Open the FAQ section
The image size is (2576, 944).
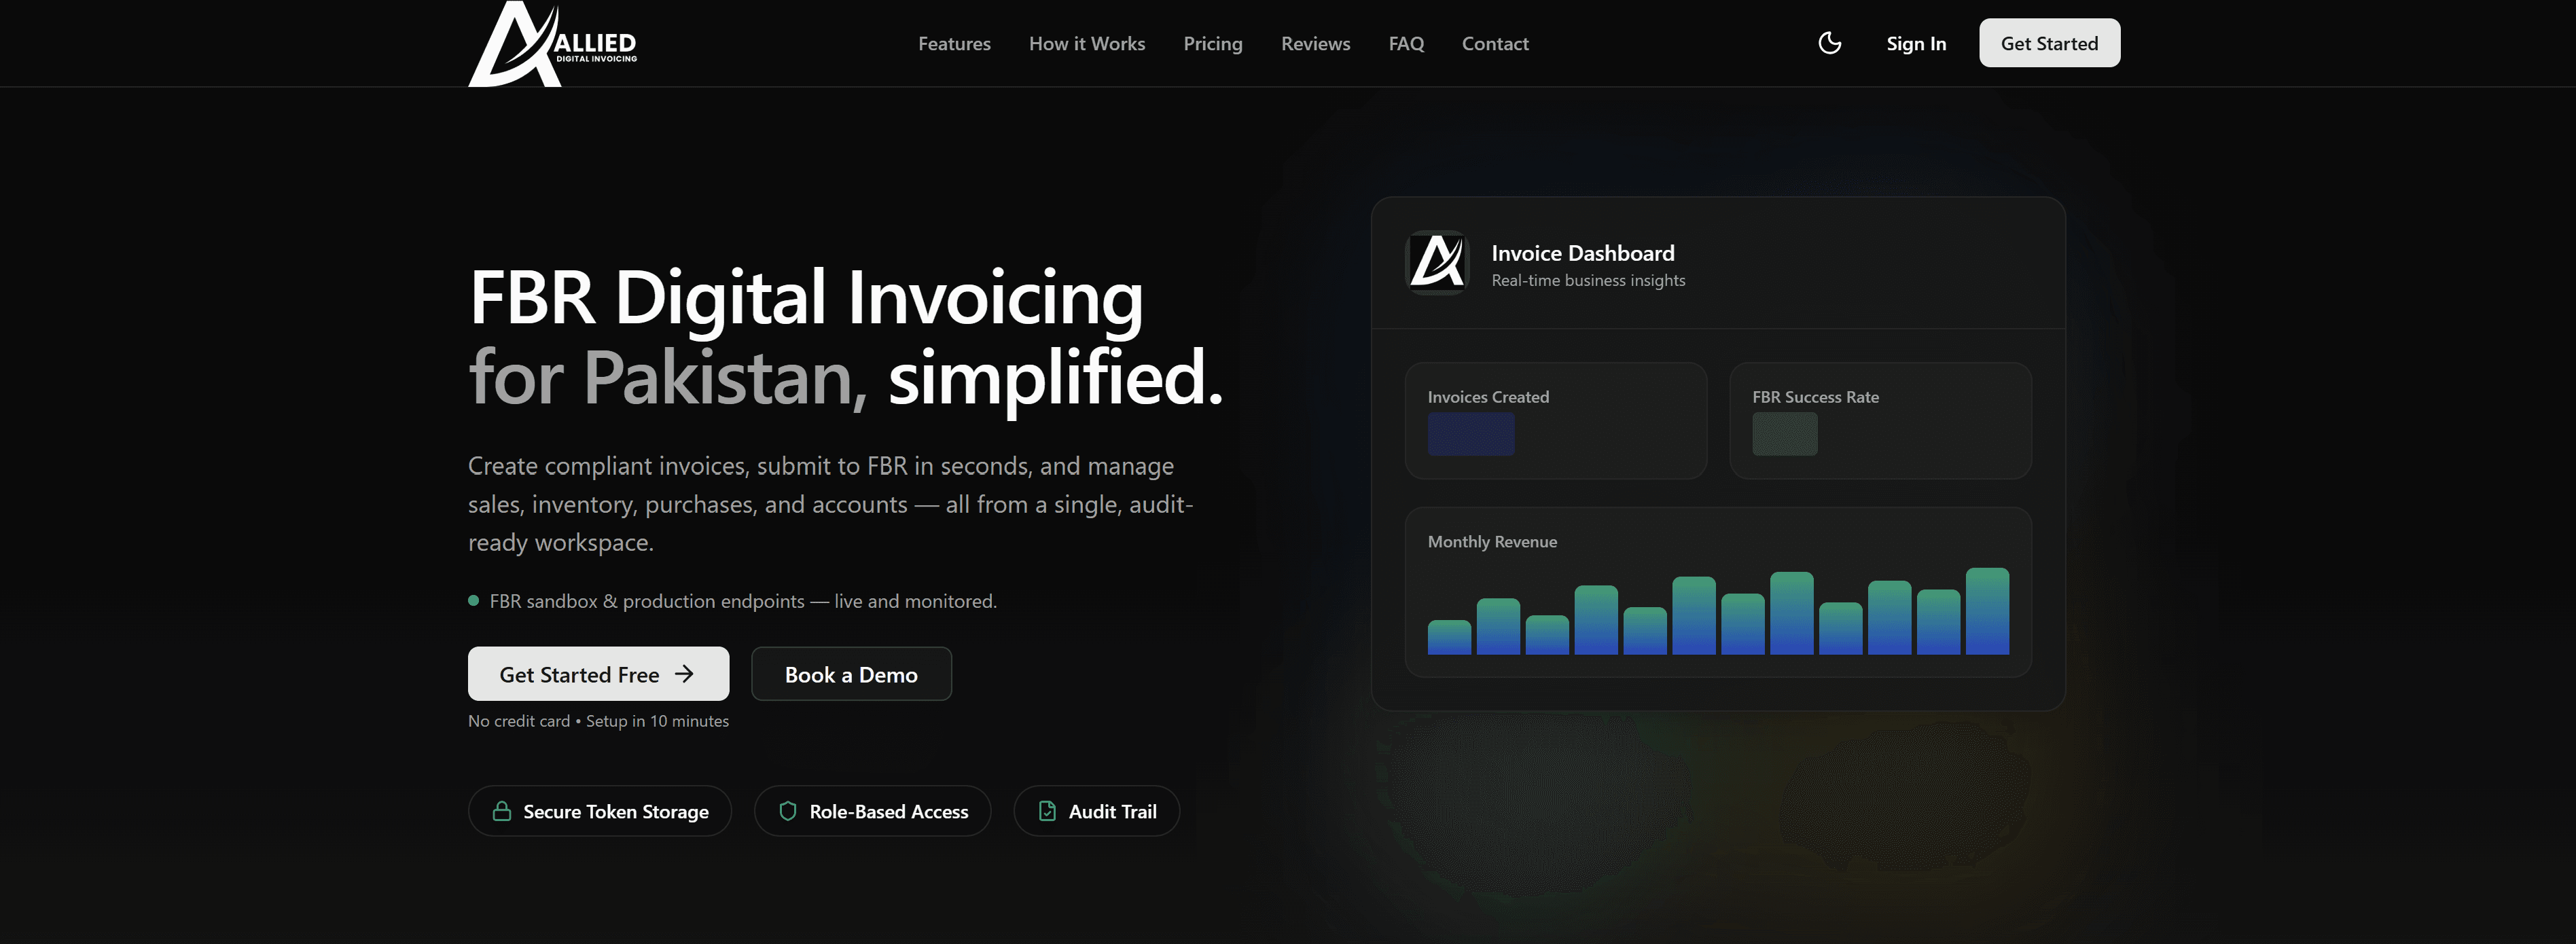coord(1406,43)
